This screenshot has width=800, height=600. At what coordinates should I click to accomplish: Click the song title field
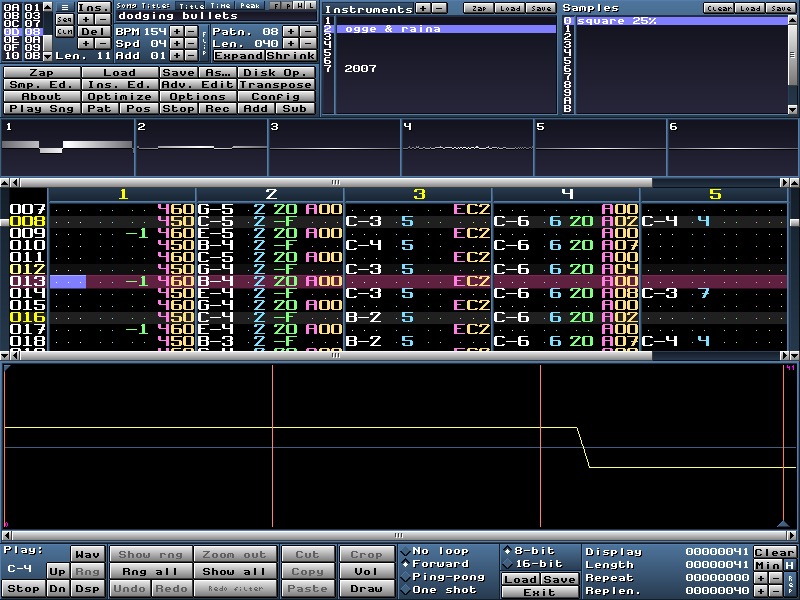tap(216, 16)
